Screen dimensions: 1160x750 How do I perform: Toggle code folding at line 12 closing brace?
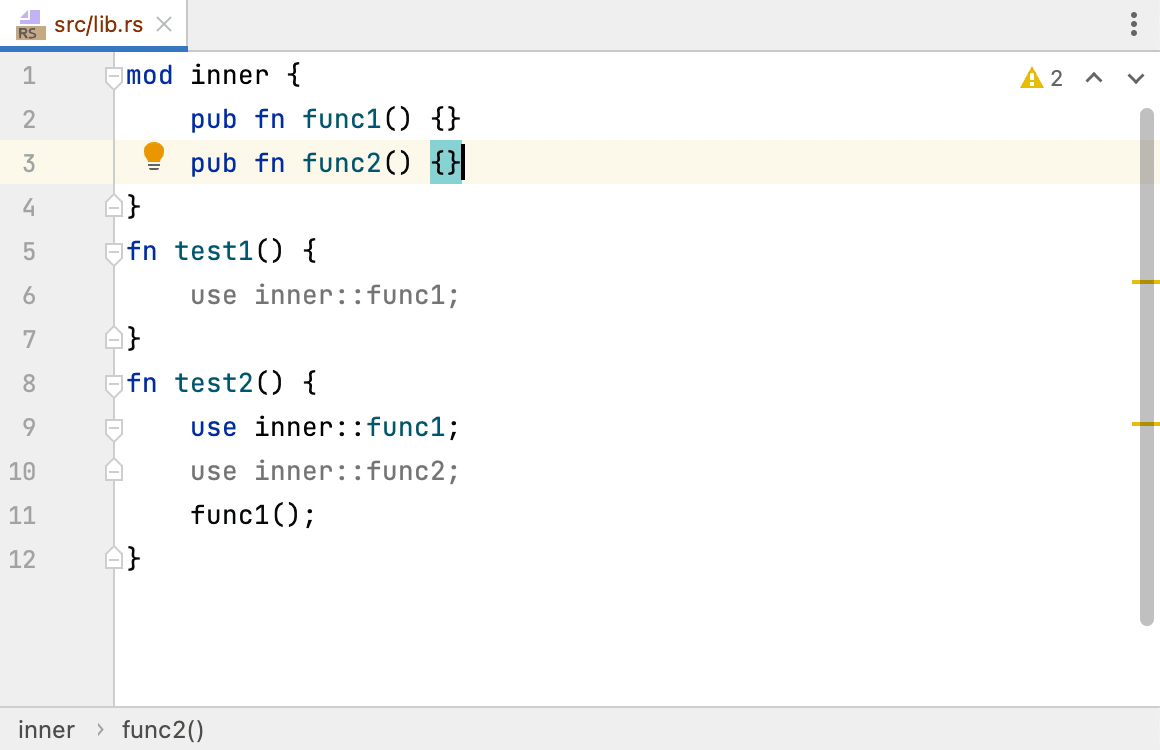(113, 559)
